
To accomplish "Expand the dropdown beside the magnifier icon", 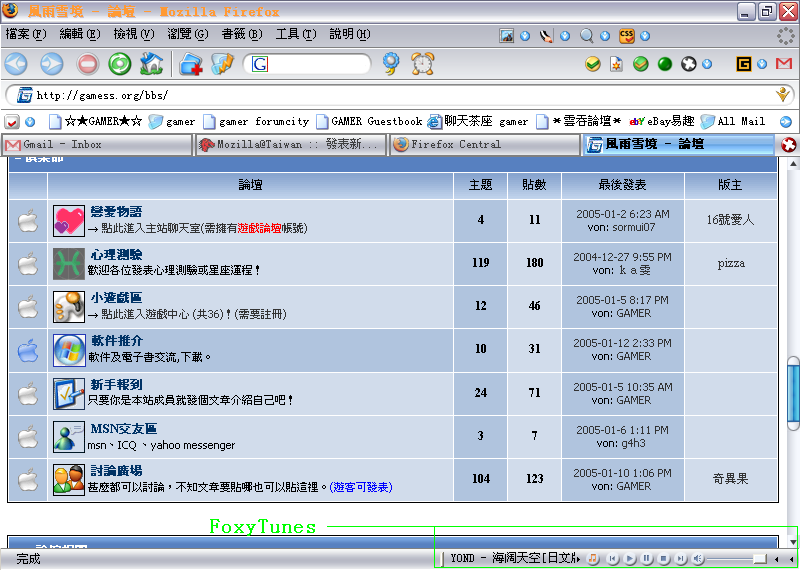I will [606, 36].
